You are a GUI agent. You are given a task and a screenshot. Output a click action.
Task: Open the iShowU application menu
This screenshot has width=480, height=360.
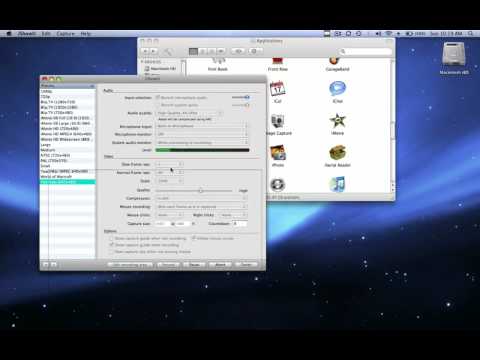click(x=27, y=34)
